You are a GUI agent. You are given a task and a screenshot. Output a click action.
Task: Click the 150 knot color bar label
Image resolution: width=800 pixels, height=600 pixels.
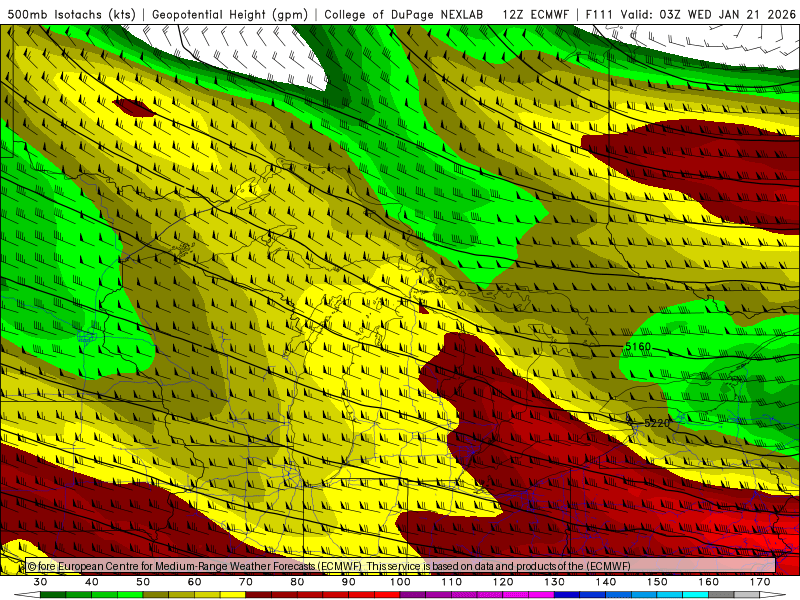pyautogui.click(x=658, y=582)
